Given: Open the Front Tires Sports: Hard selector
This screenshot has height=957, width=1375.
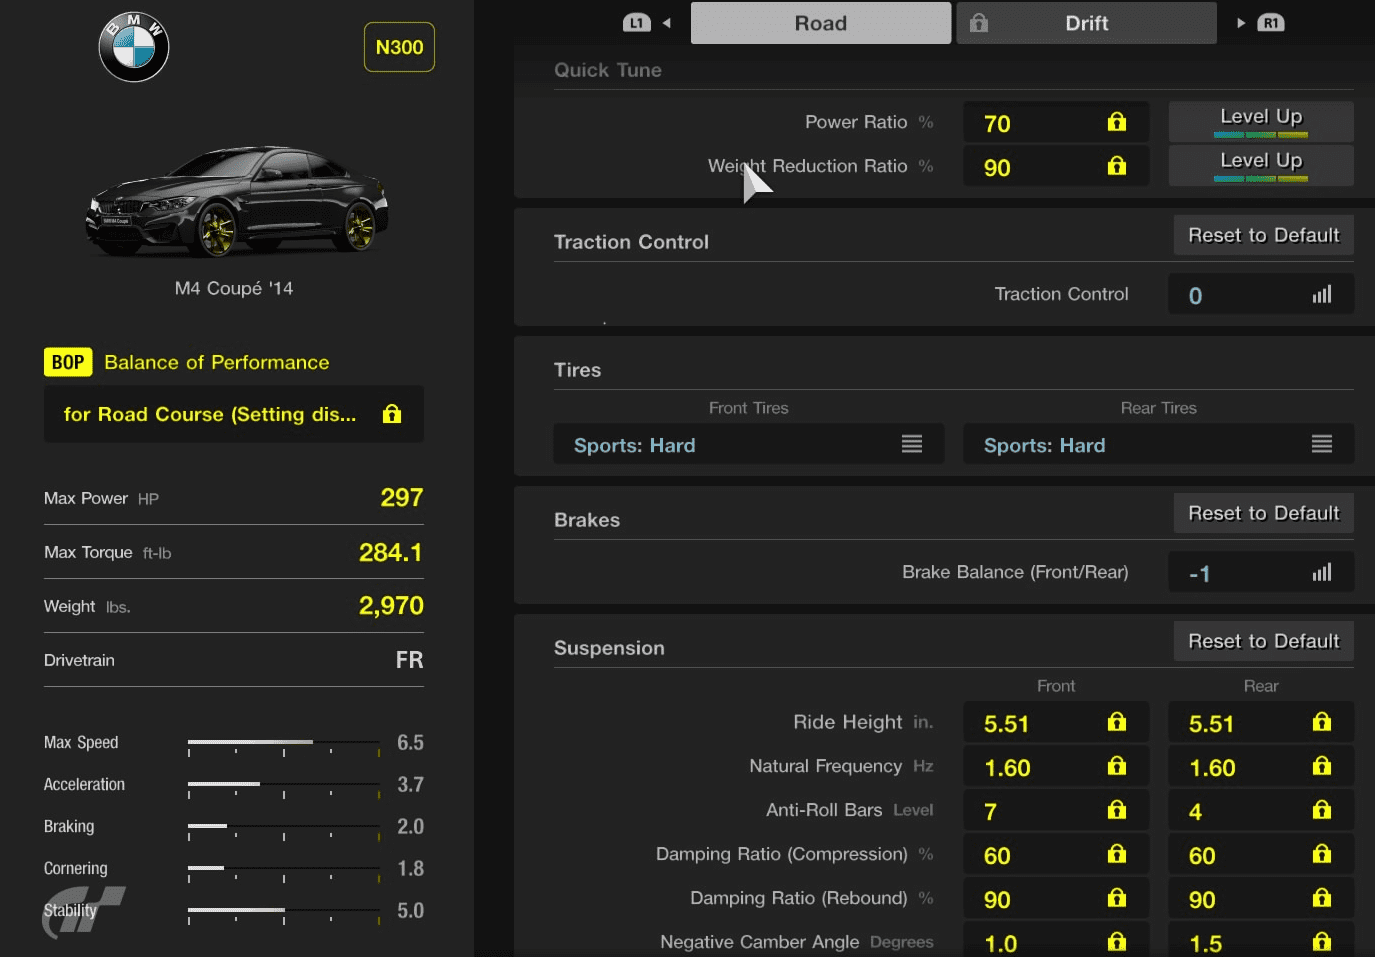Looking at the screenshot, I should coord(749,444).
